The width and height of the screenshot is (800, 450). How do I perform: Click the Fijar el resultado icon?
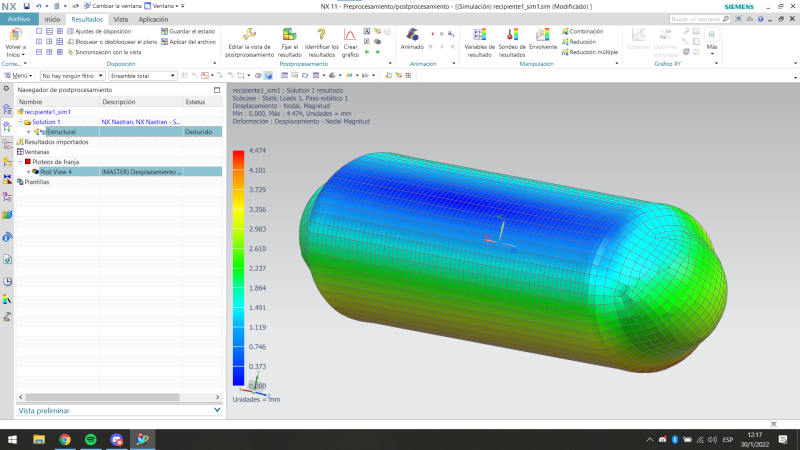tap(289, 35)
